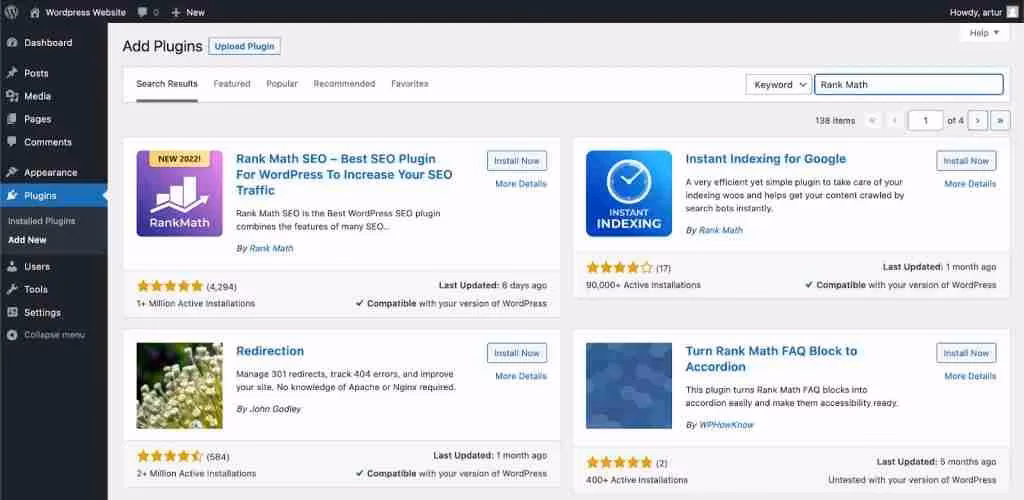Click the Upload Plugin button
This screenshot has height=500, width=1024.
click(244, 46)
